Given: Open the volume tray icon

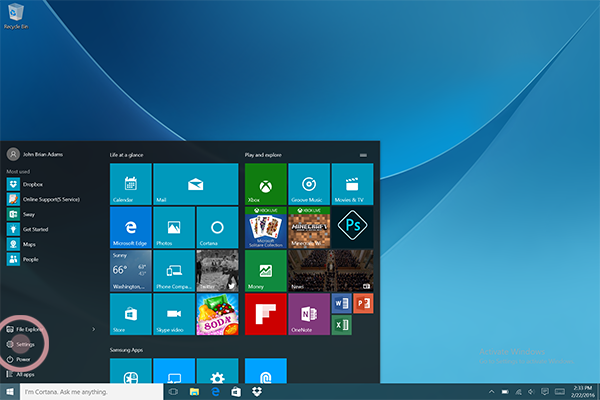Looking at the screenshot, I should (x=531, y=392).
